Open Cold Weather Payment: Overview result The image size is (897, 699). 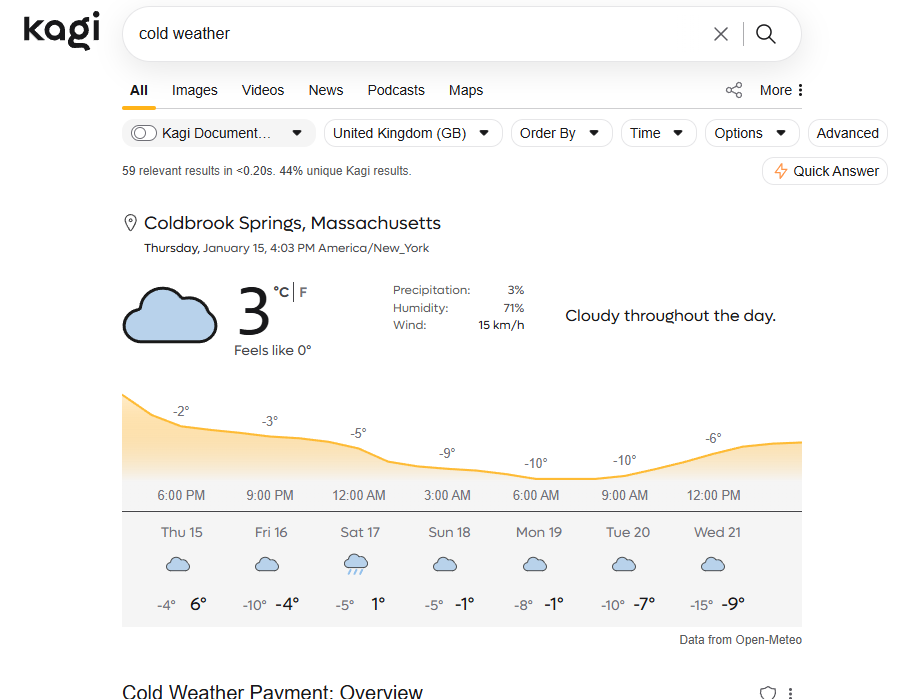(x=272, y=691)
